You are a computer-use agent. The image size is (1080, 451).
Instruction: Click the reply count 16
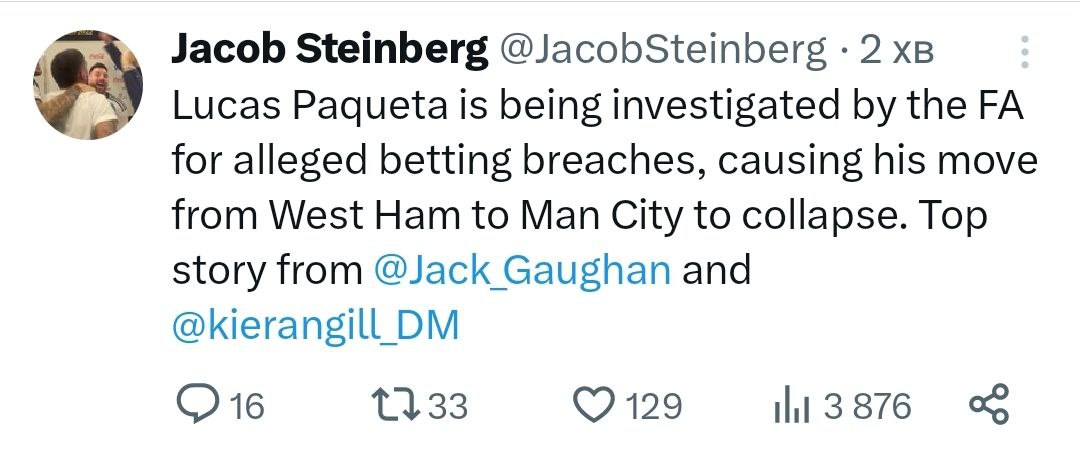(x=247, y=406)
